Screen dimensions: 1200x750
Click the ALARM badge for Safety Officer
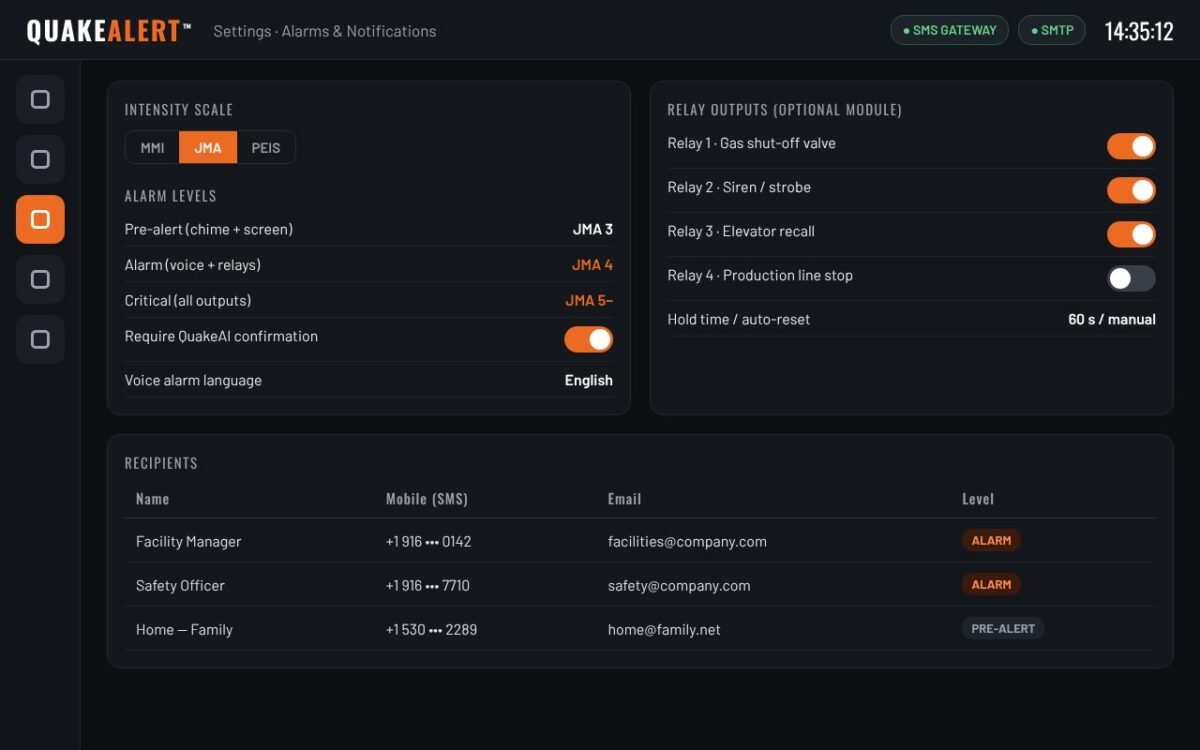[991, 584]
